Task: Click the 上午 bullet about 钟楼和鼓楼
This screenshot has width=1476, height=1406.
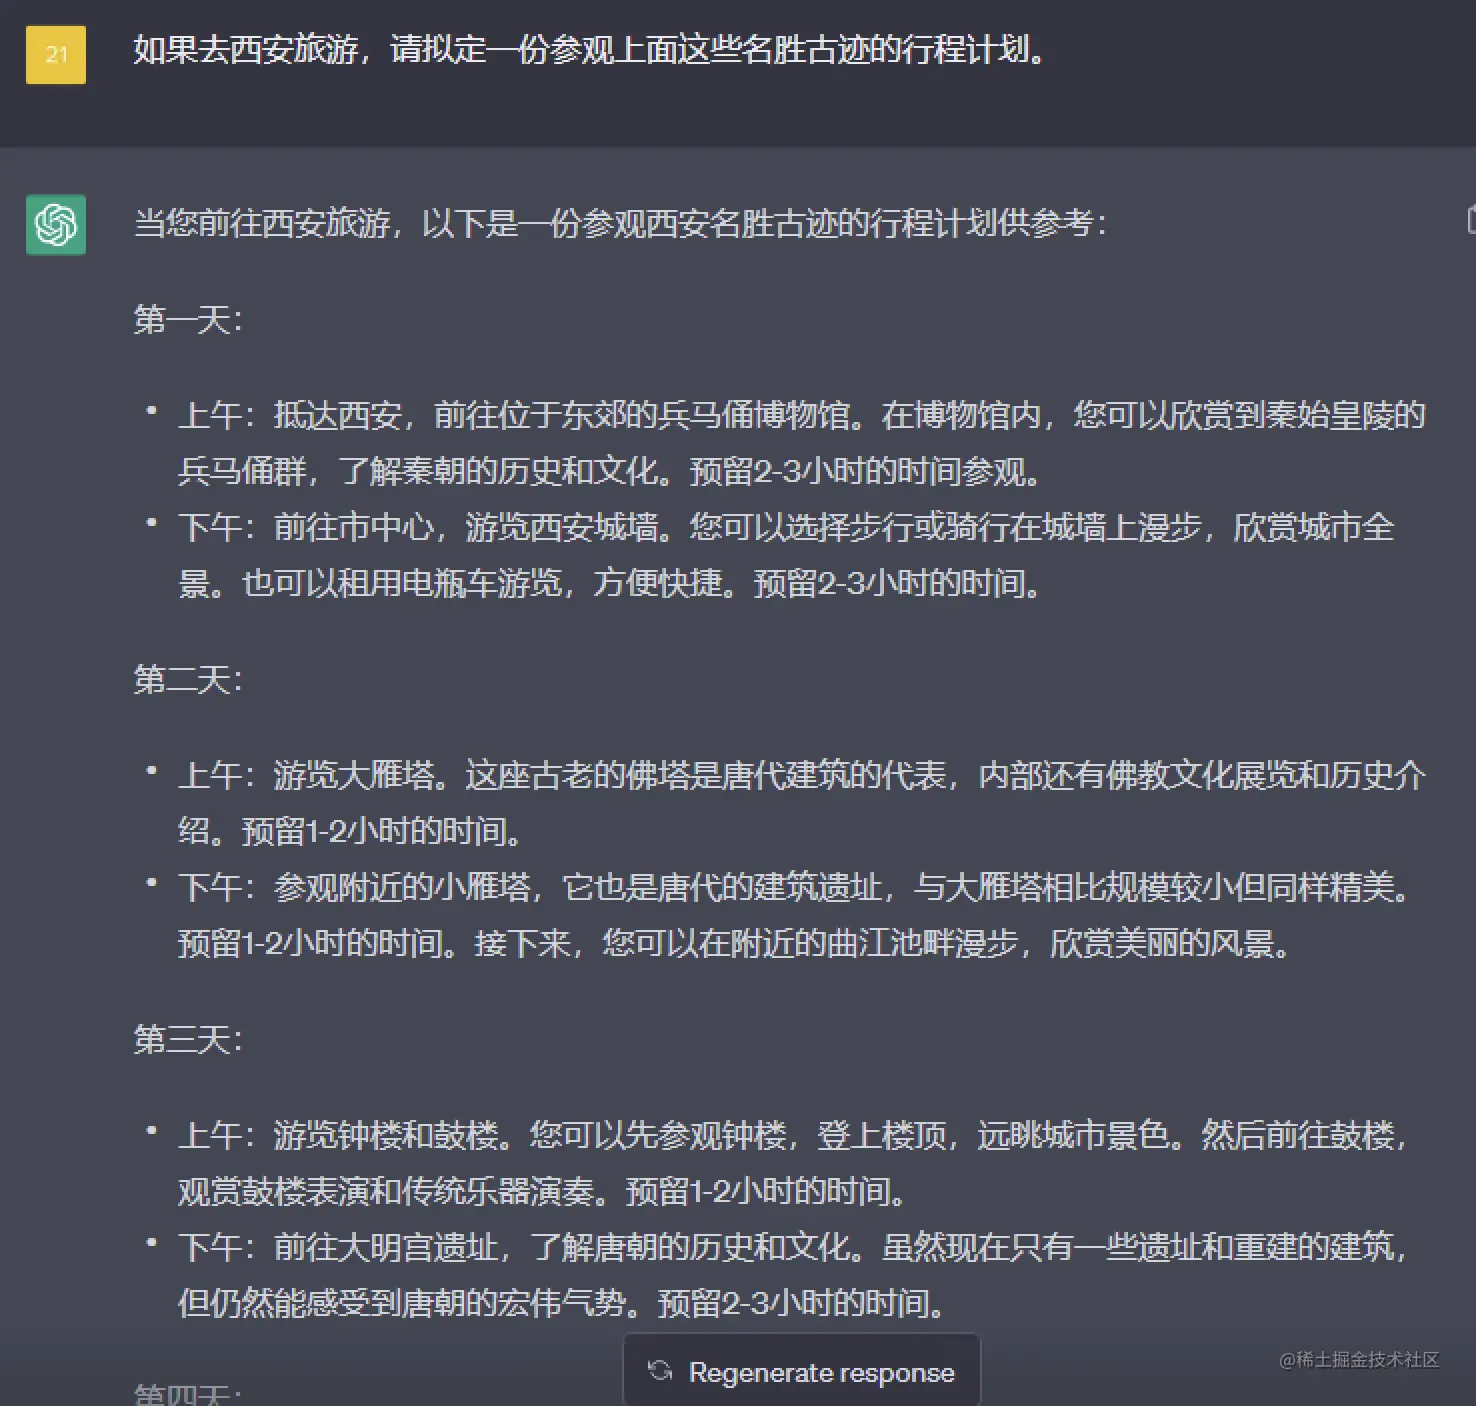Action: click(x=794, y=1163)
